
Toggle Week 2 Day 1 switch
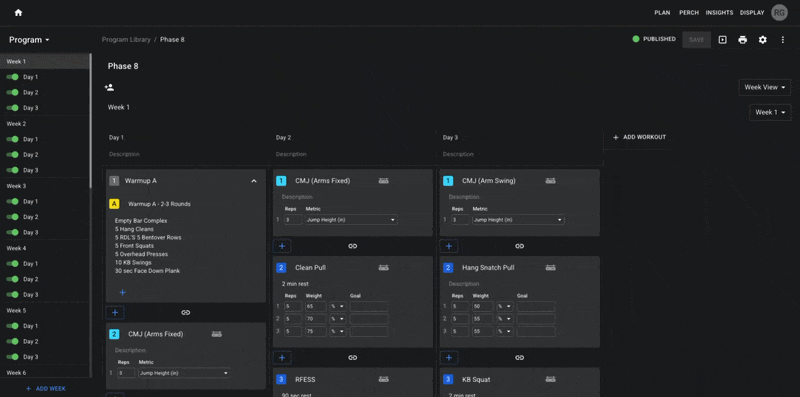pyautogui.click(x=13, y=139)
